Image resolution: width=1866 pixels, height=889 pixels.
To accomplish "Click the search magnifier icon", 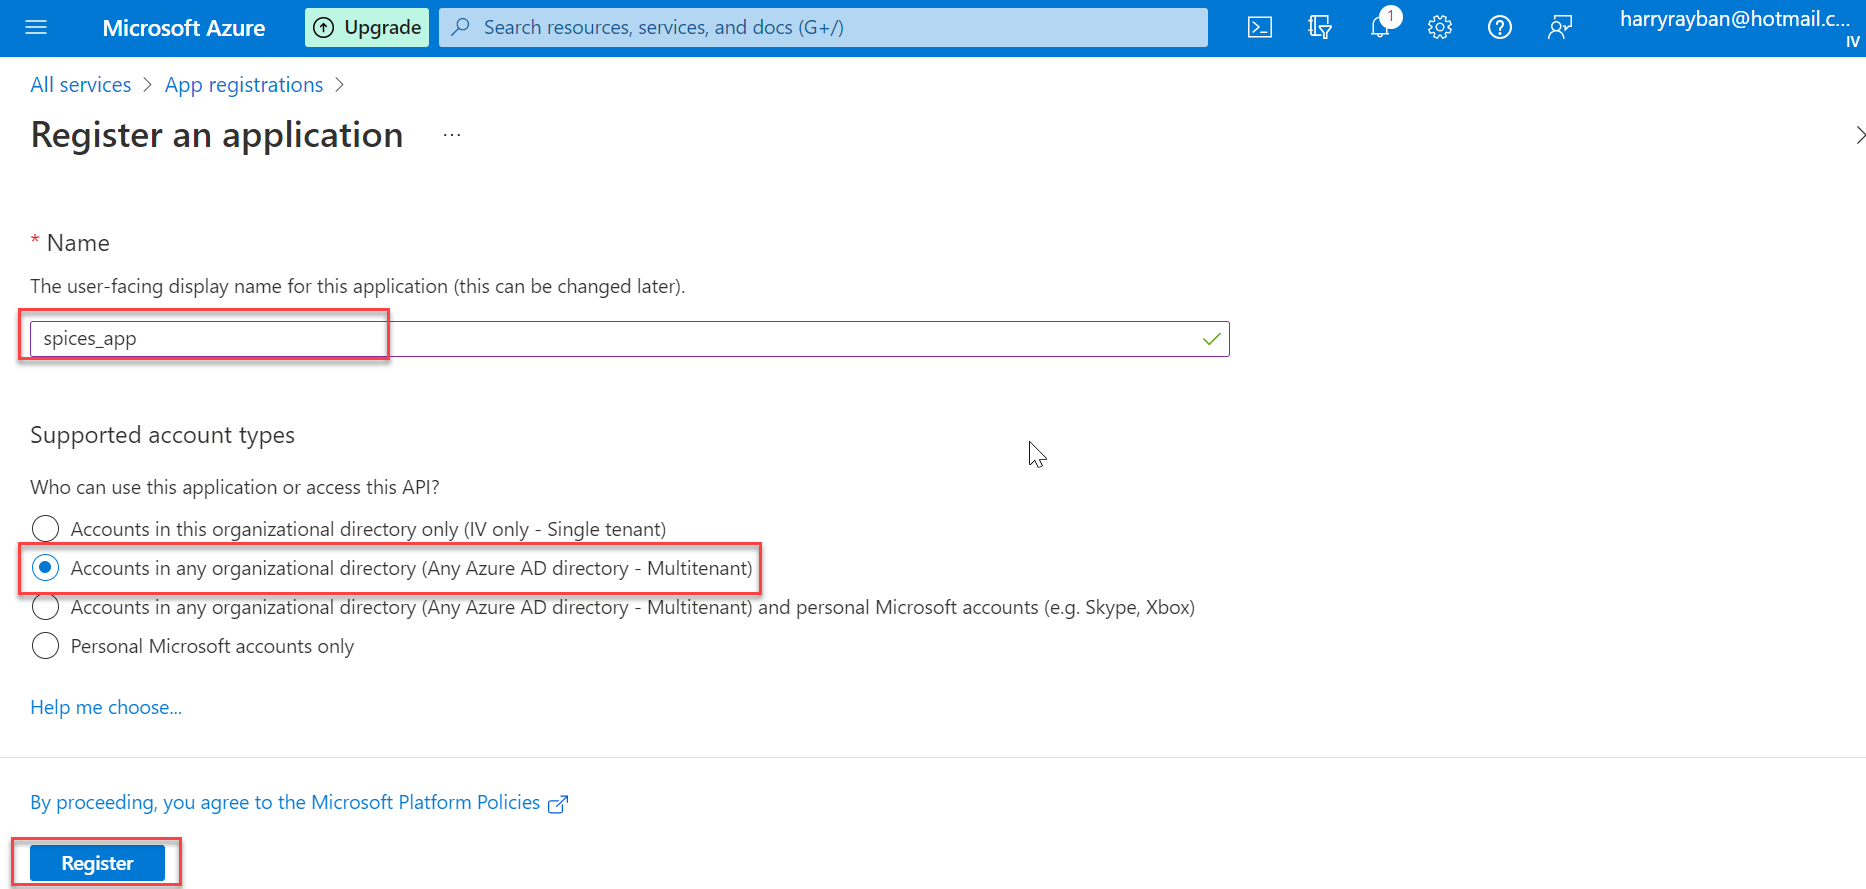I will [461, 27].
